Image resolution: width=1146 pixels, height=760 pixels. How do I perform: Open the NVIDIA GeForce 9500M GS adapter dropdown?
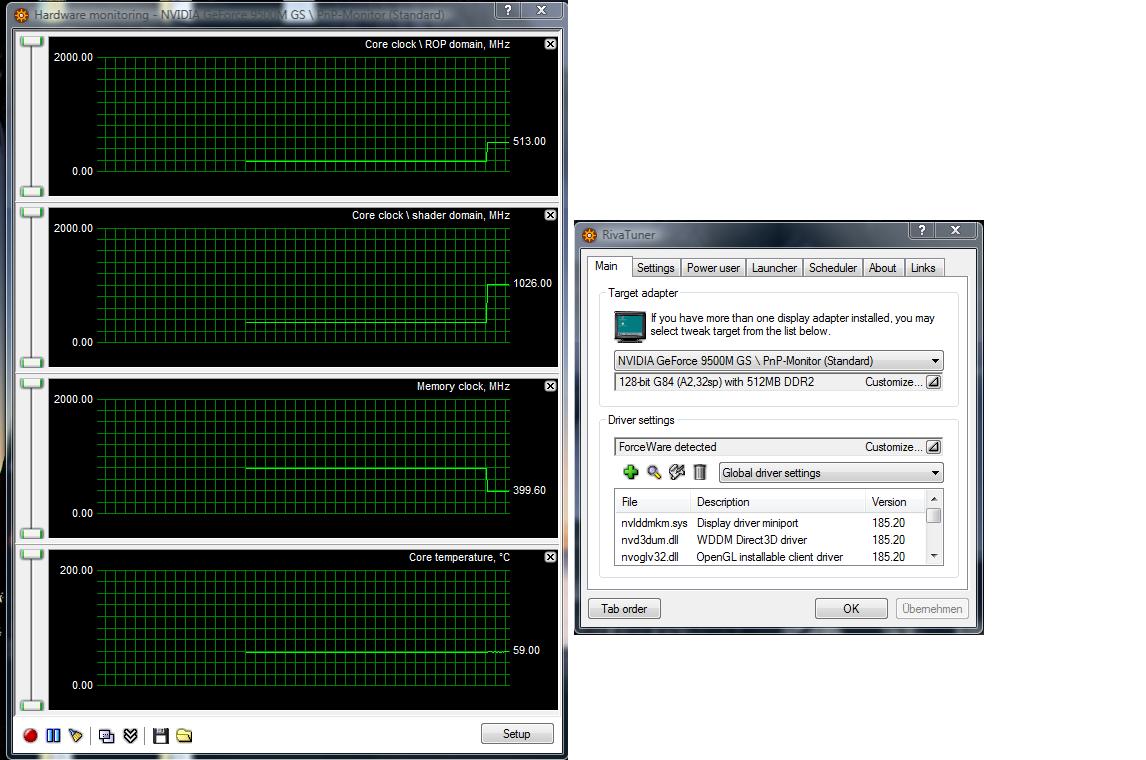778,361
